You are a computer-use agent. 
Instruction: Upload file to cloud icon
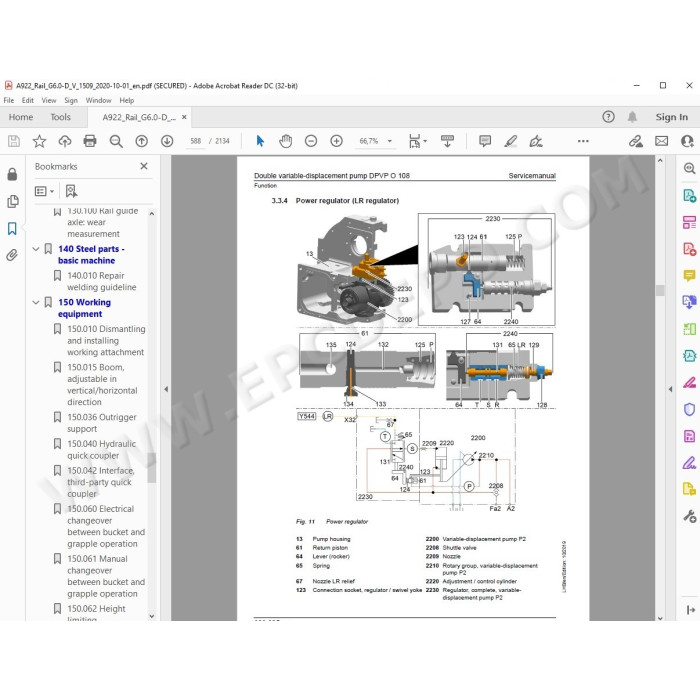(65, 142)
